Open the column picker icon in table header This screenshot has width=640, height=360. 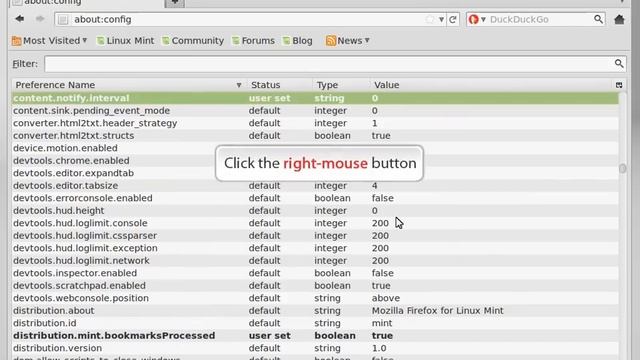click(x=619, y=85)
